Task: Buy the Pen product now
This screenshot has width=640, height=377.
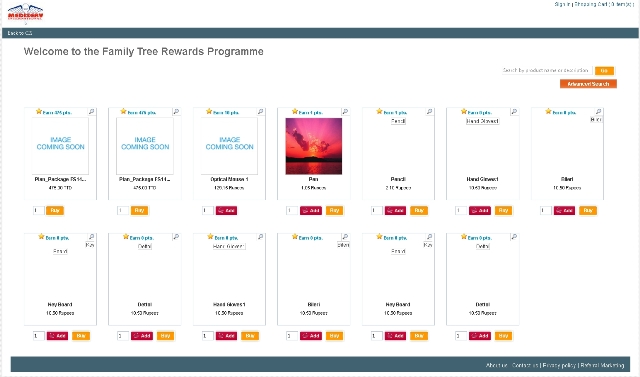Action: click(334, 211)
